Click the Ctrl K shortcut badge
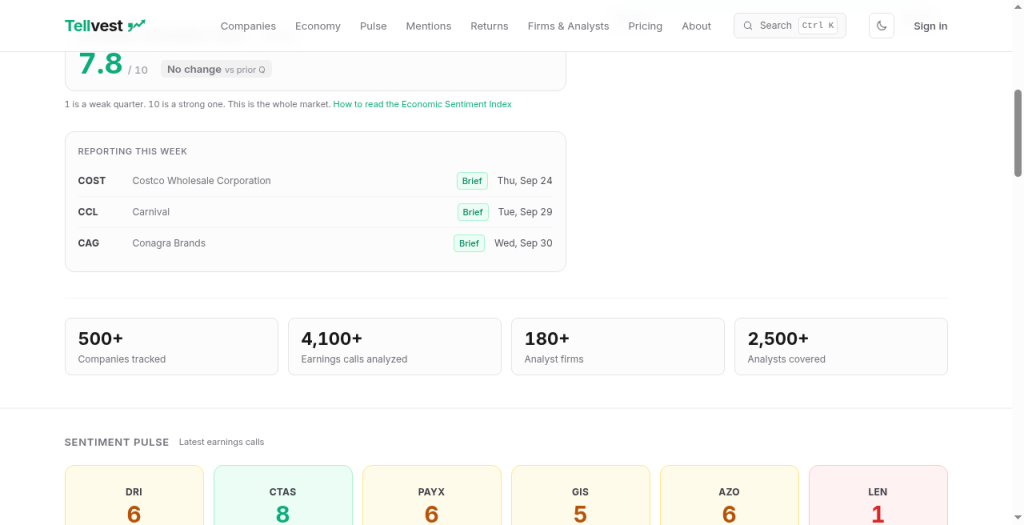 (x=818, y=25)
